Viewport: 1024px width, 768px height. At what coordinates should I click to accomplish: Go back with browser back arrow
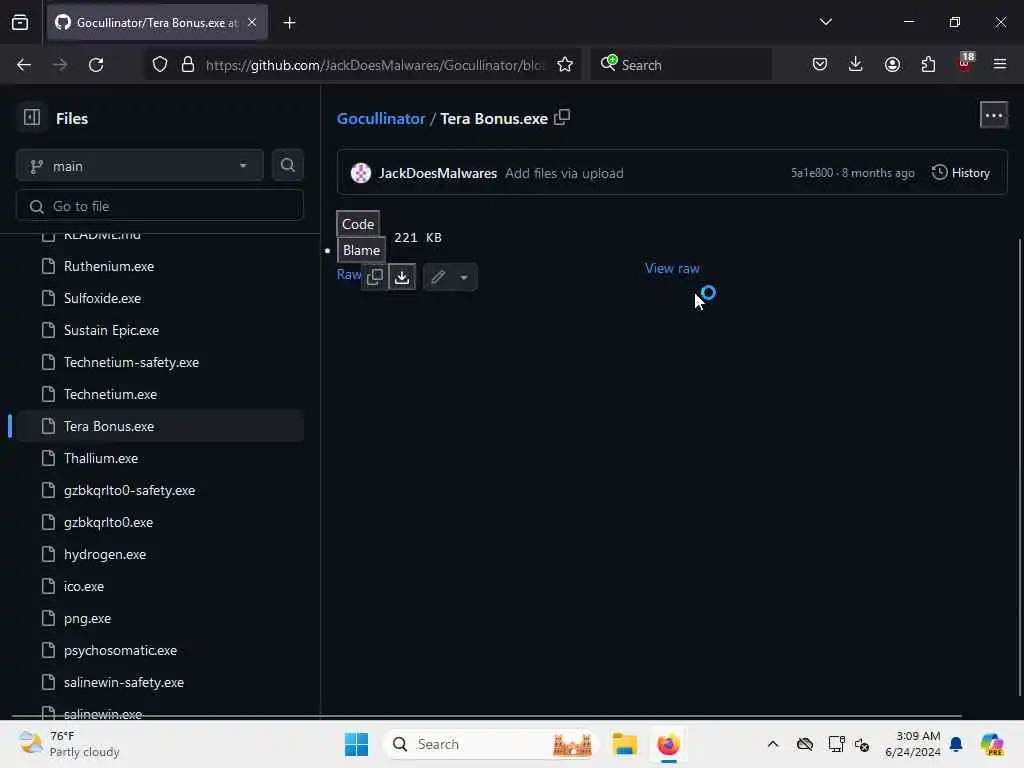point(24,65)
